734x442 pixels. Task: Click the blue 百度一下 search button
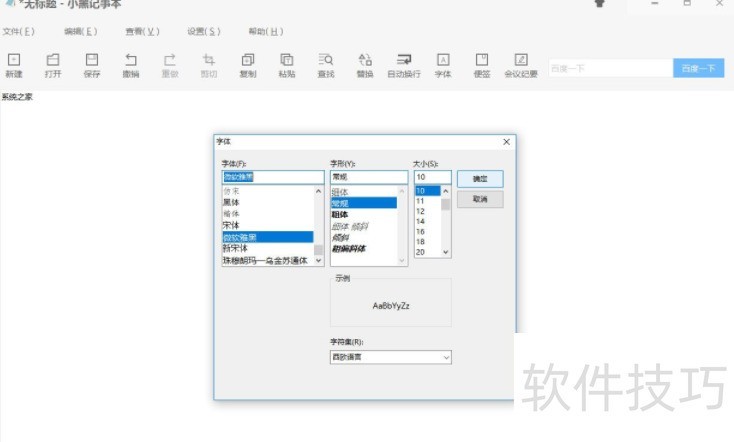coord(698,68)
